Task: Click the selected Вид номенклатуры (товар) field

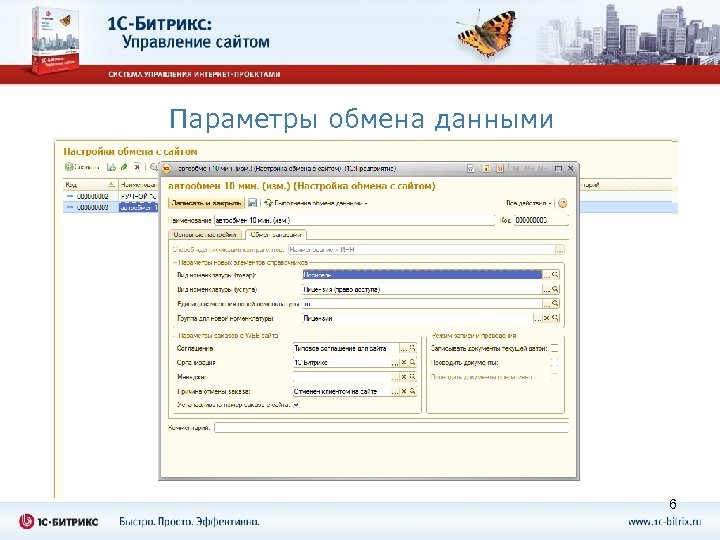Action: pos(422,275)
